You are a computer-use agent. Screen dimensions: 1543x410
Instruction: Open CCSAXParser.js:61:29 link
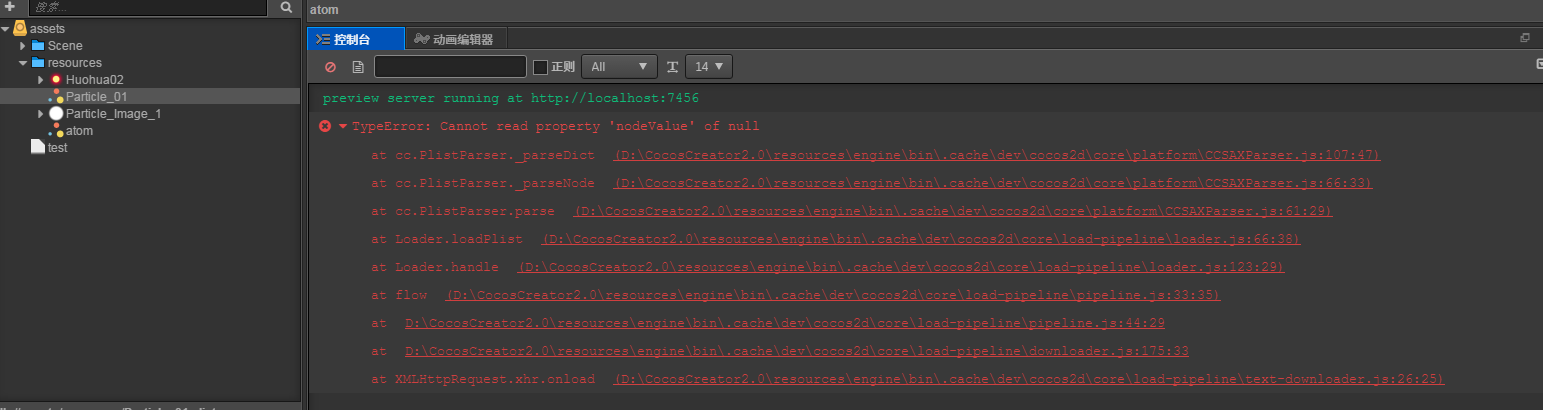[953, 211]
